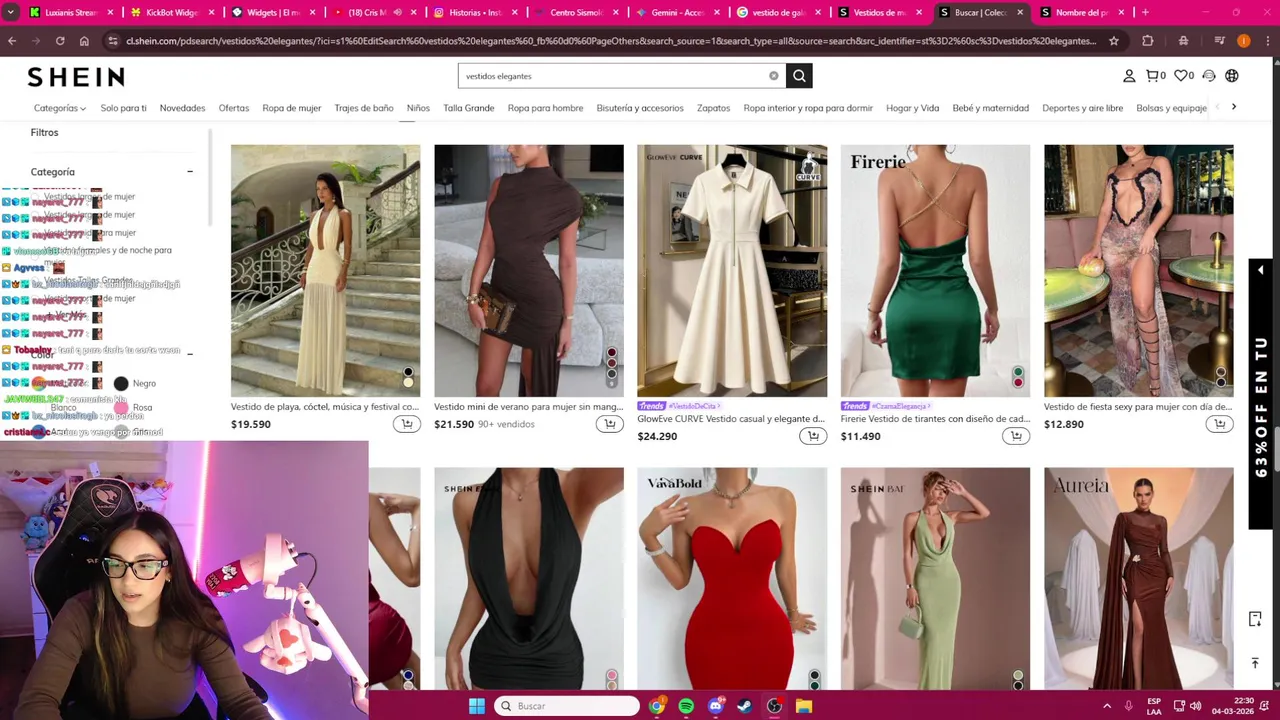Open Steam from the taskbar
The image size is (1280, 720).
tap(745, 706)
